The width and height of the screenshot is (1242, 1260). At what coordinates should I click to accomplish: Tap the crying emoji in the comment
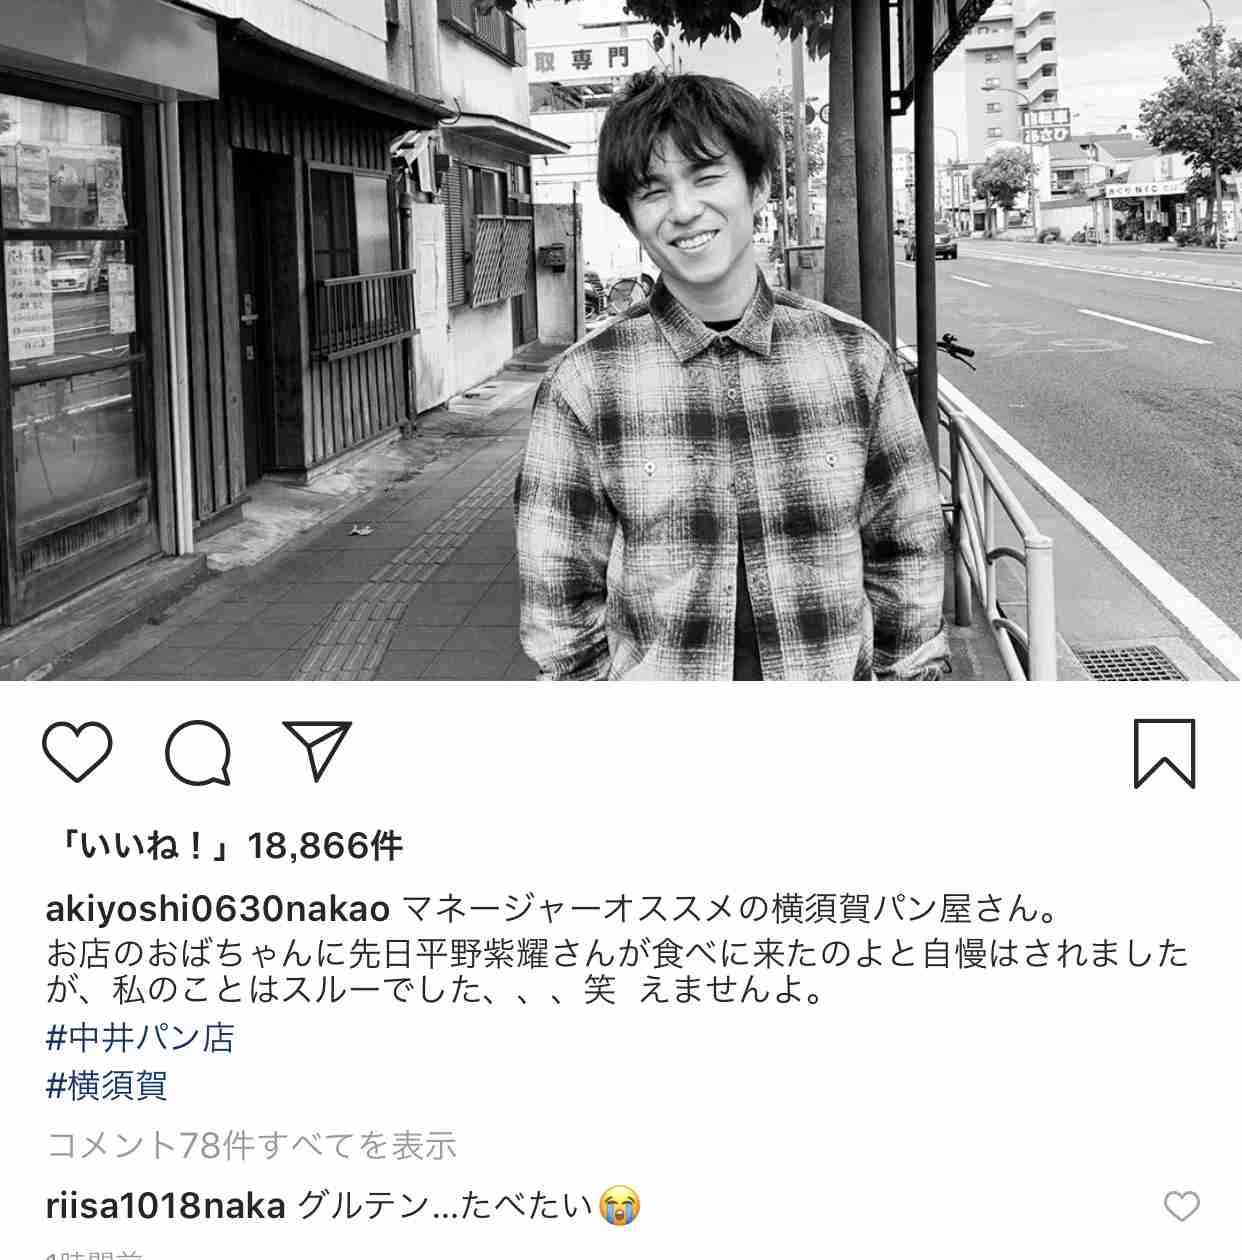tap(619, 1206)
